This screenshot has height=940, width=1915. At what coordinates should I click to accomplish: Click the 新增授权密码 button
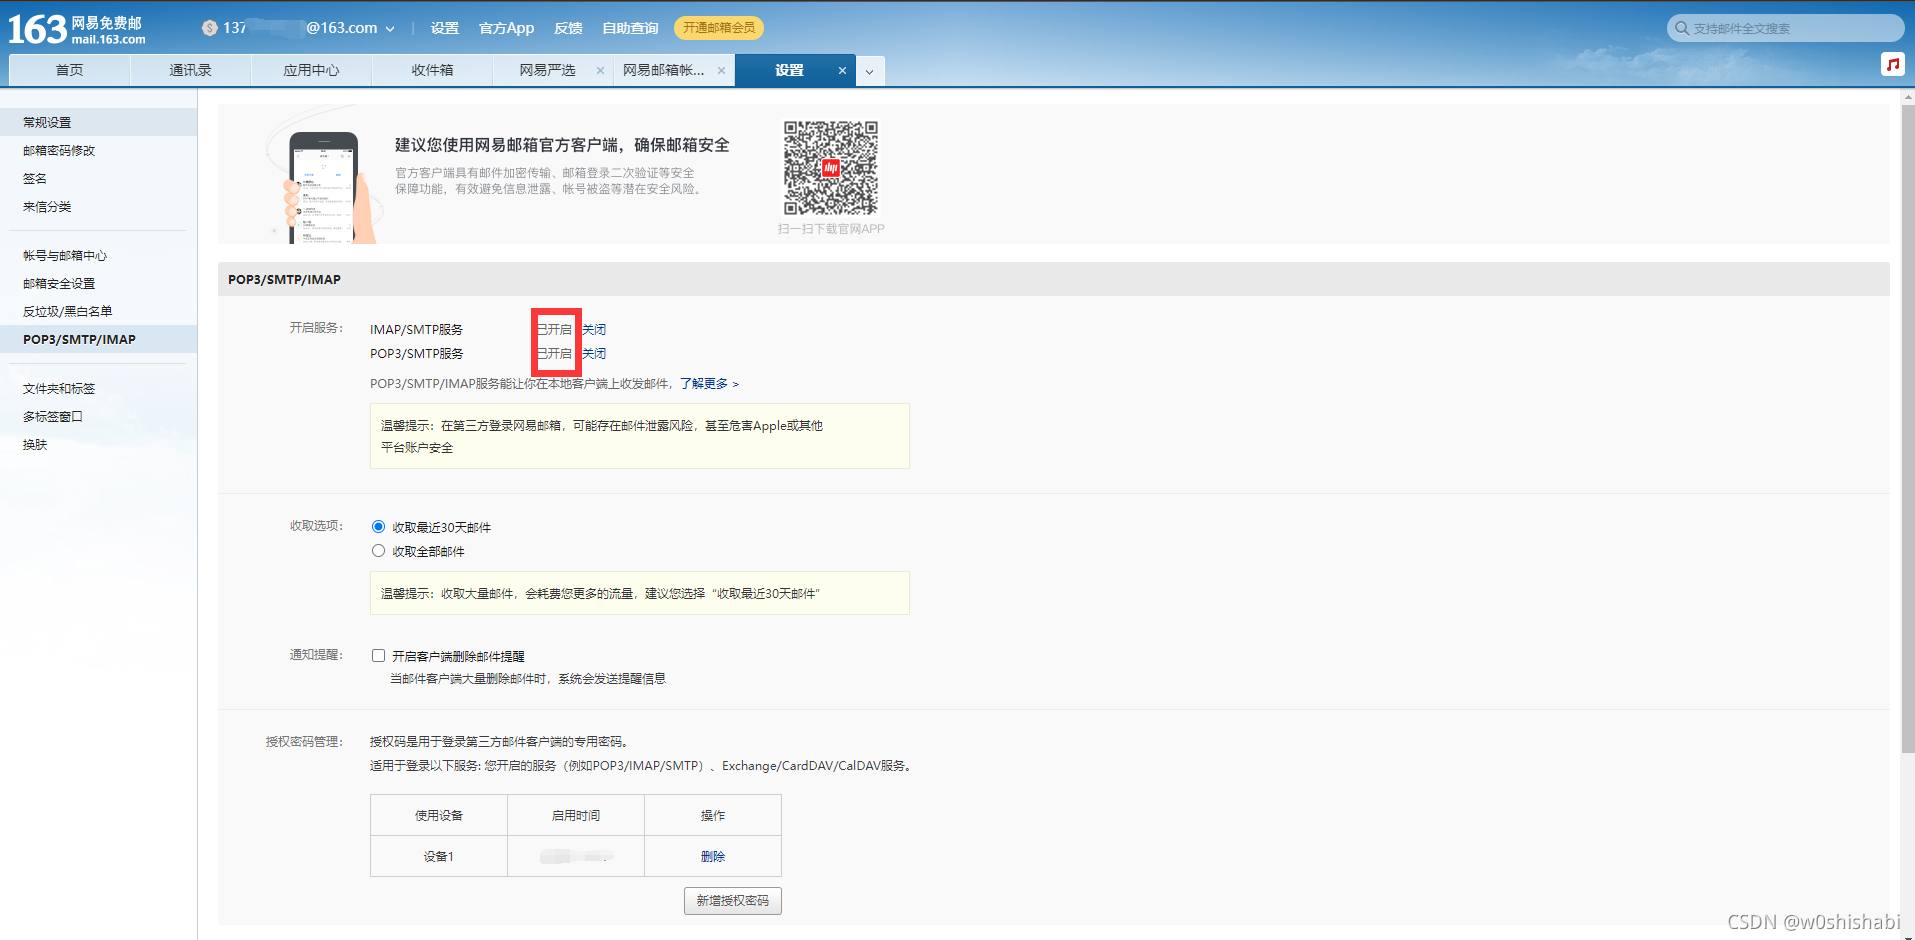(733, 901)
